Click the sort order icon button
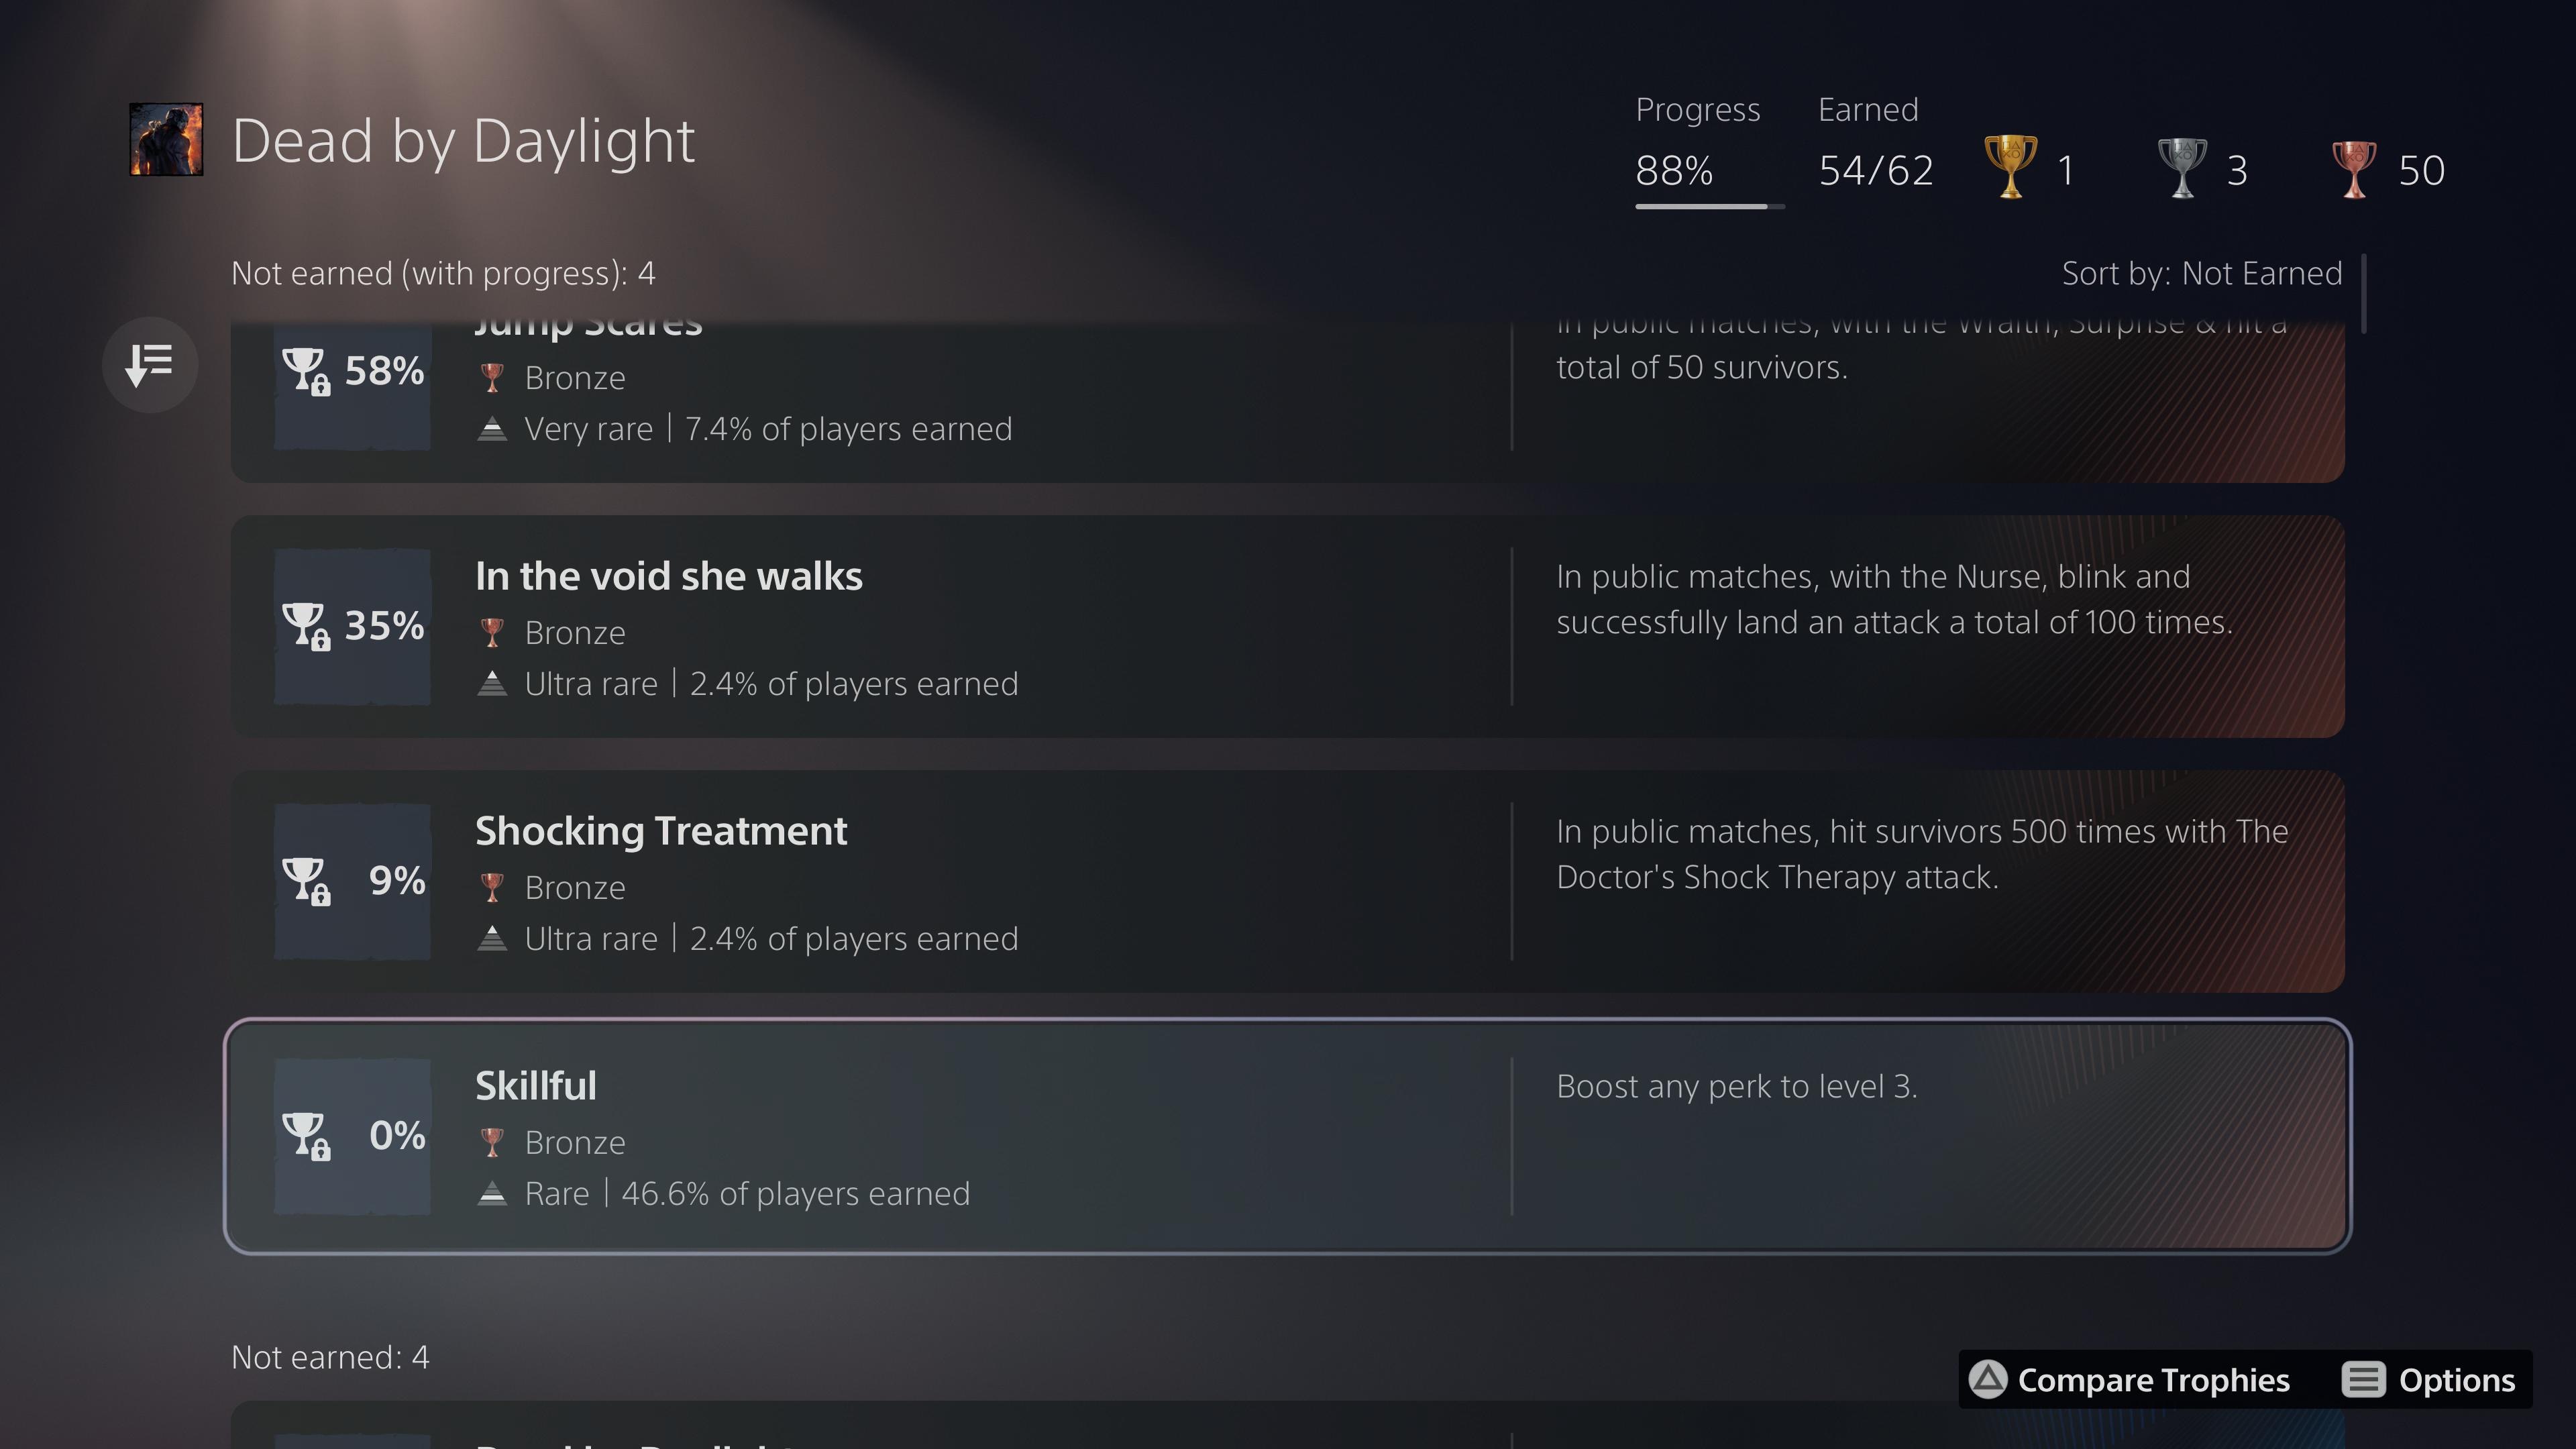 coord(150,365)
